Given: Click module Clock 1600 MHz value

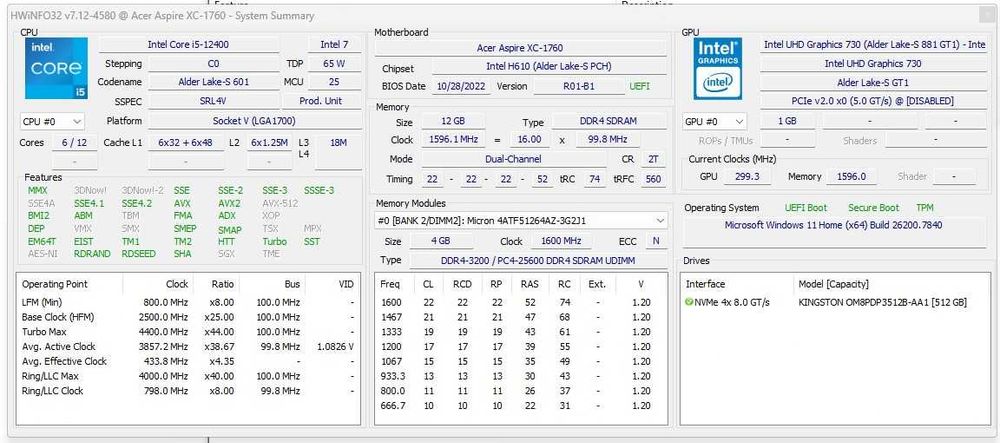Looking at the screenshot, I should (559, 242).
